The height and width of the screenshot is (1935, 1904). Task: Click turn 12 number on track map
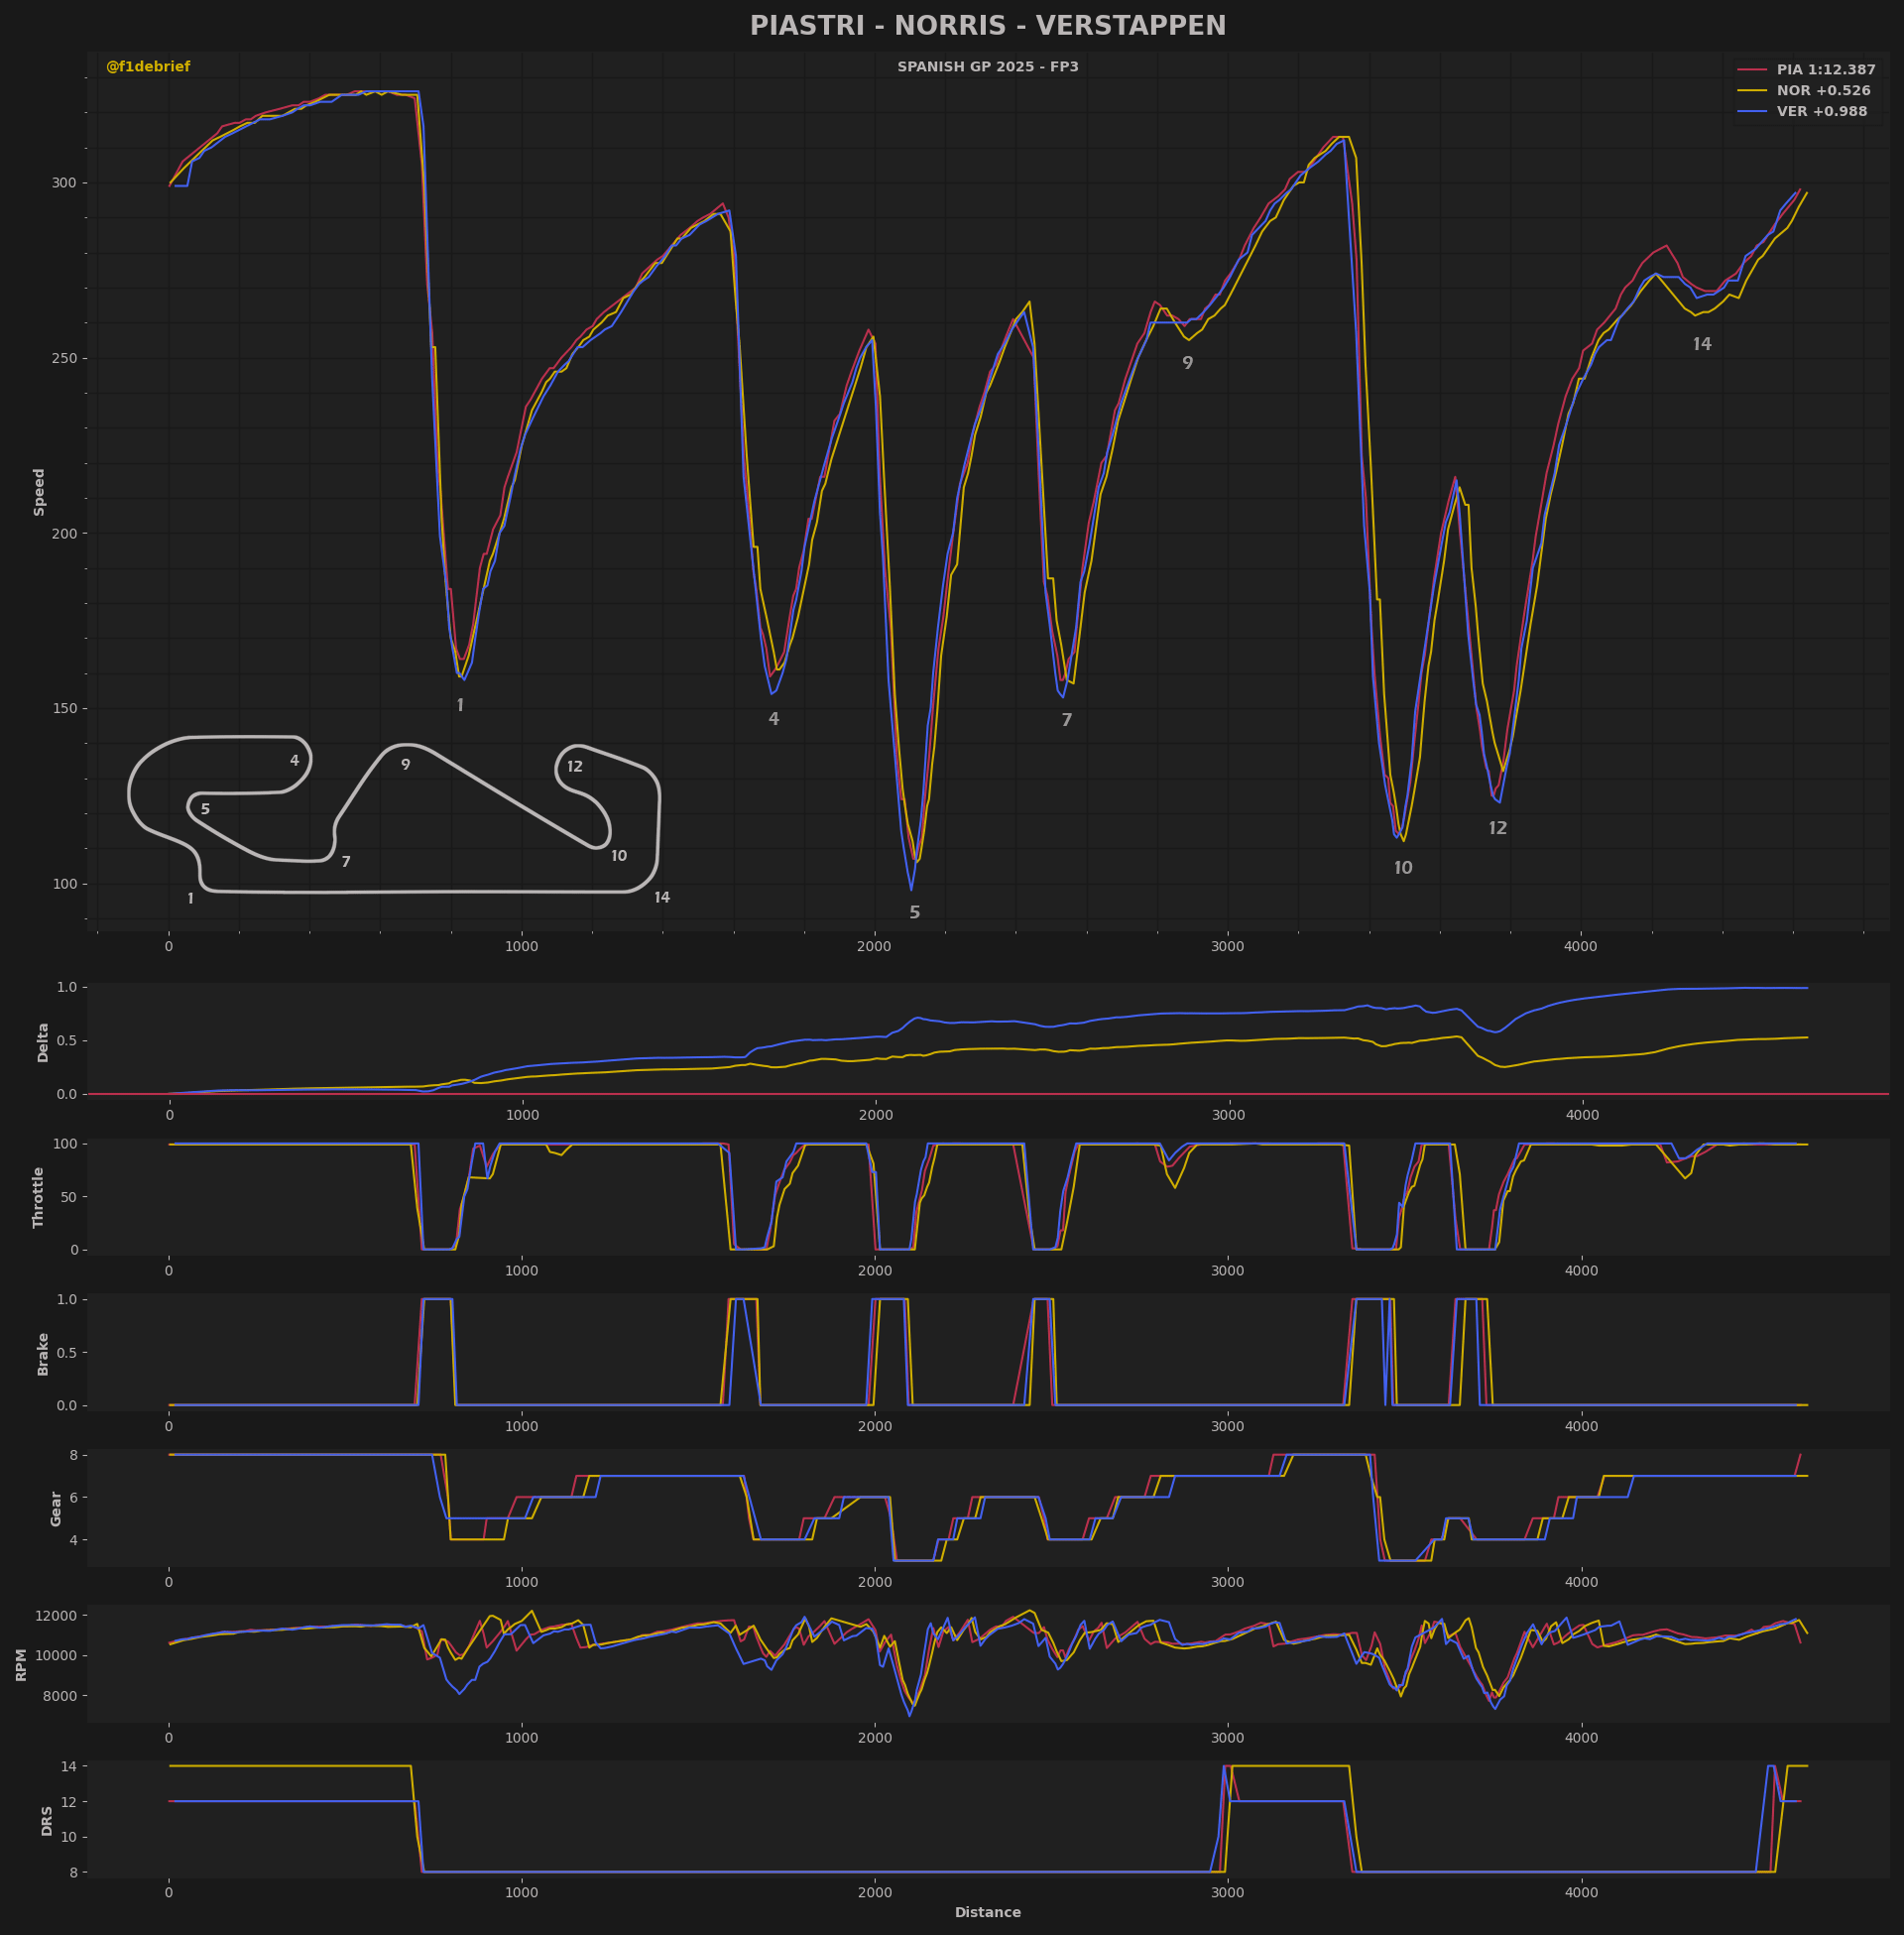(574, 766)
